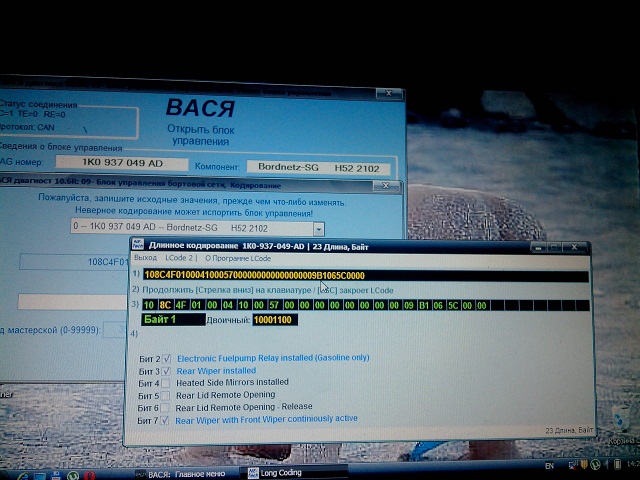The image size is (640, 480).
Task: Click the Show Desktop quick launch icon
Action: click(x=40, y=477)
